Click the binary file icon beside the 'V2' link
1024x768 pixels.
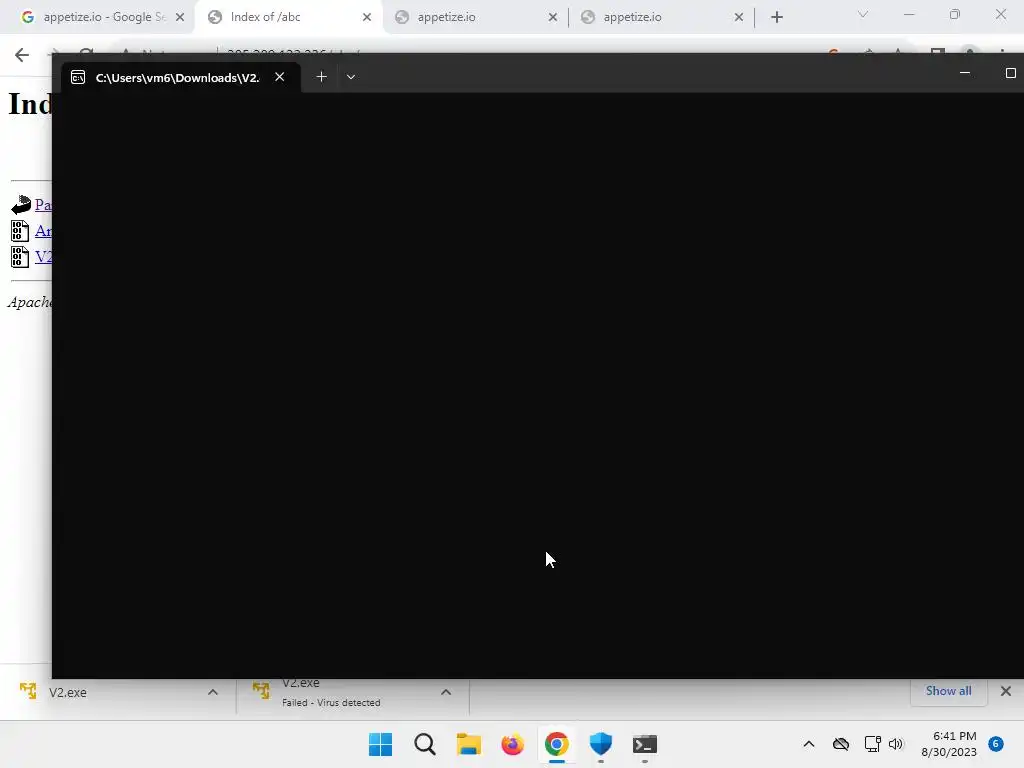[20, 257]
